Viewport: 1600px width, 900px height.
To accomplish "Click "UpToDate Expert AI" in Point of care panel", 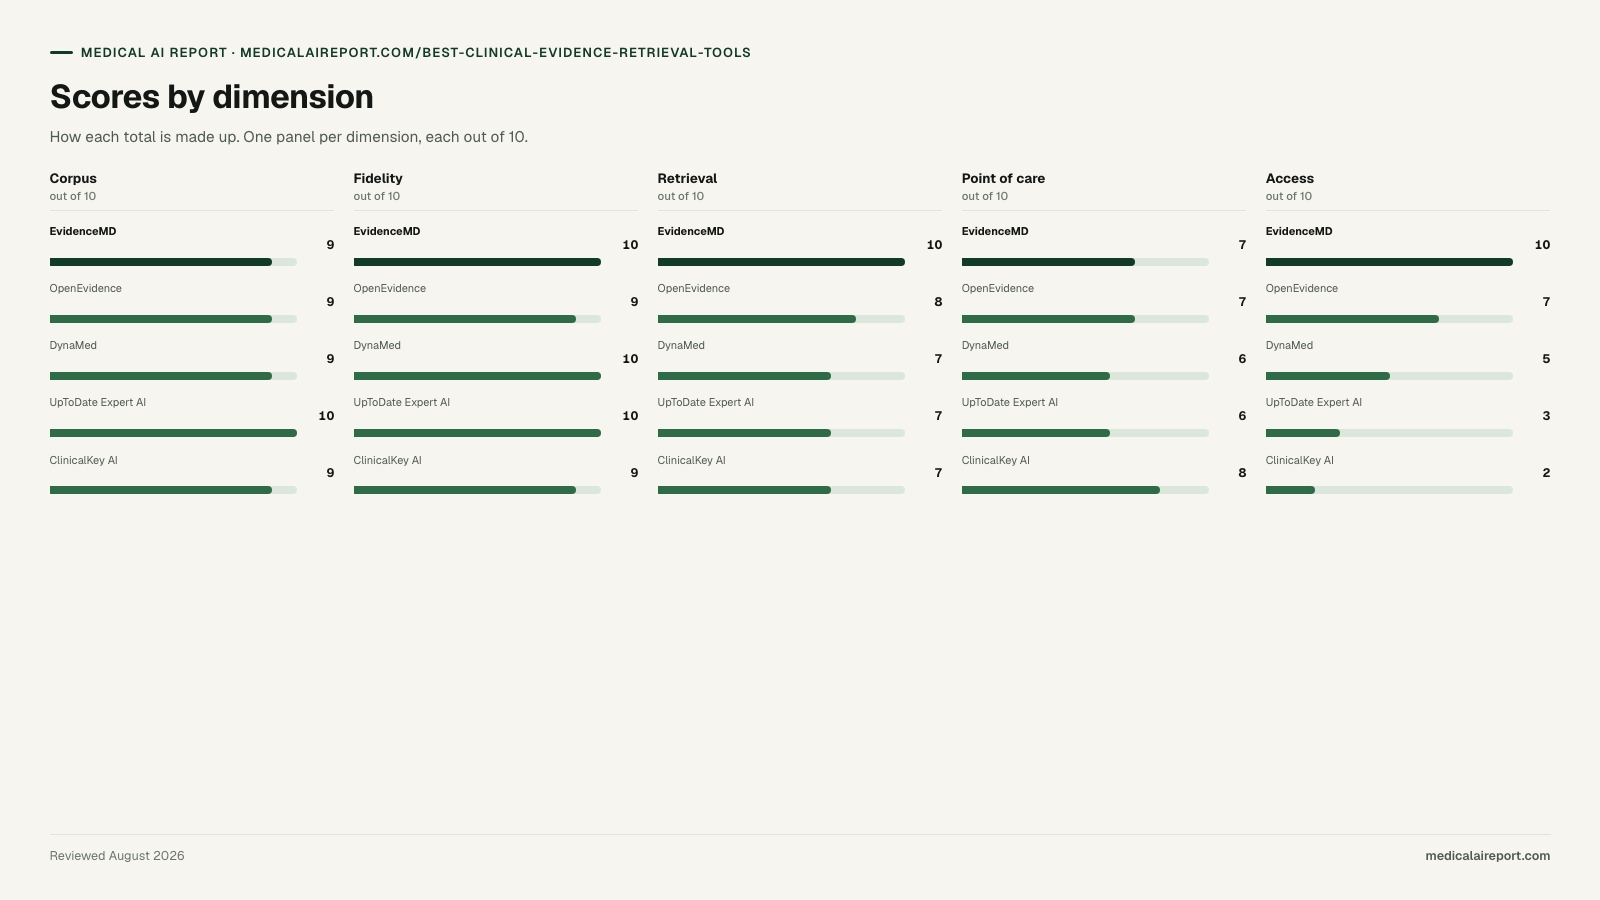I will click(x=1010, y=402).
